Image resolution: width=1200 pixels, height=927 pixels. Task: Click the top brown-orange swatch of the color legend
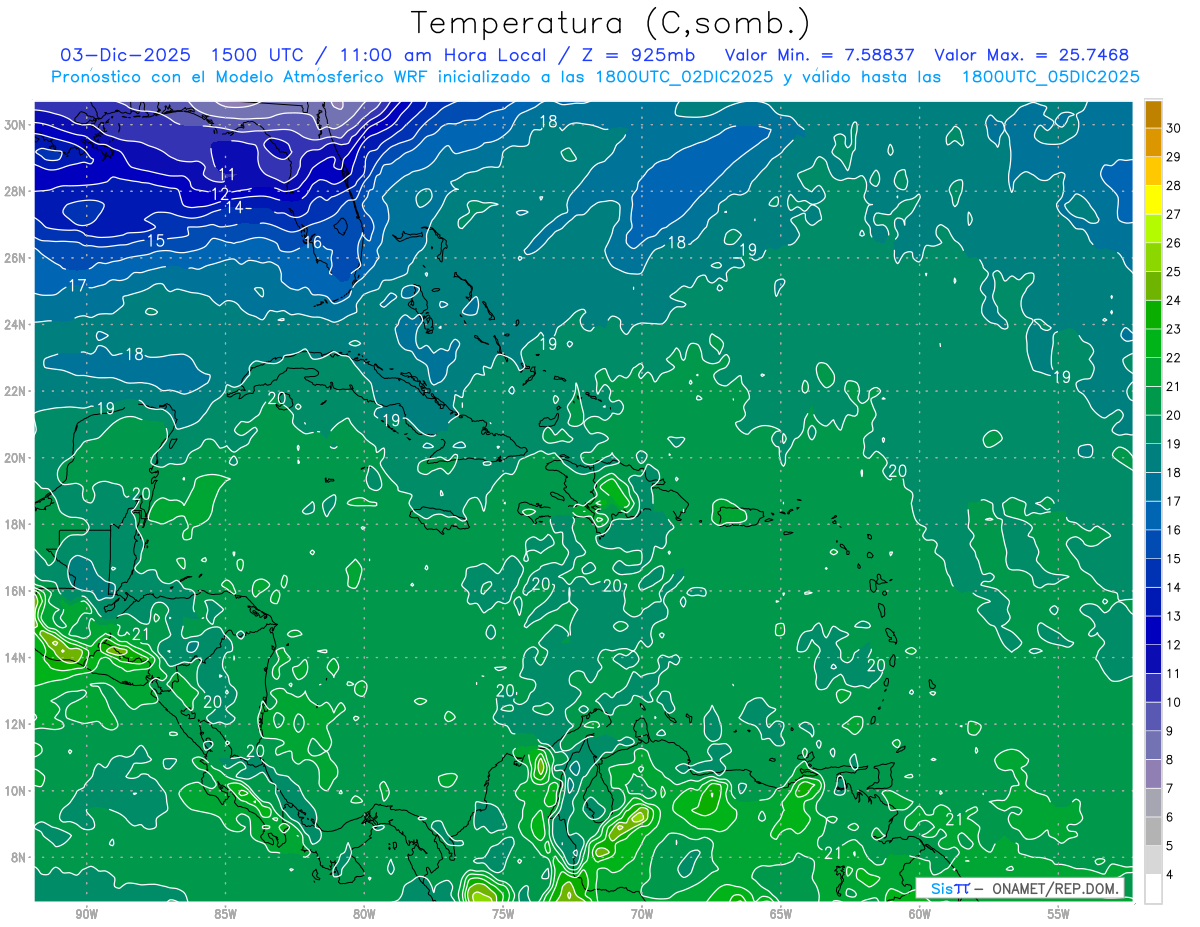pos(1153,113)
